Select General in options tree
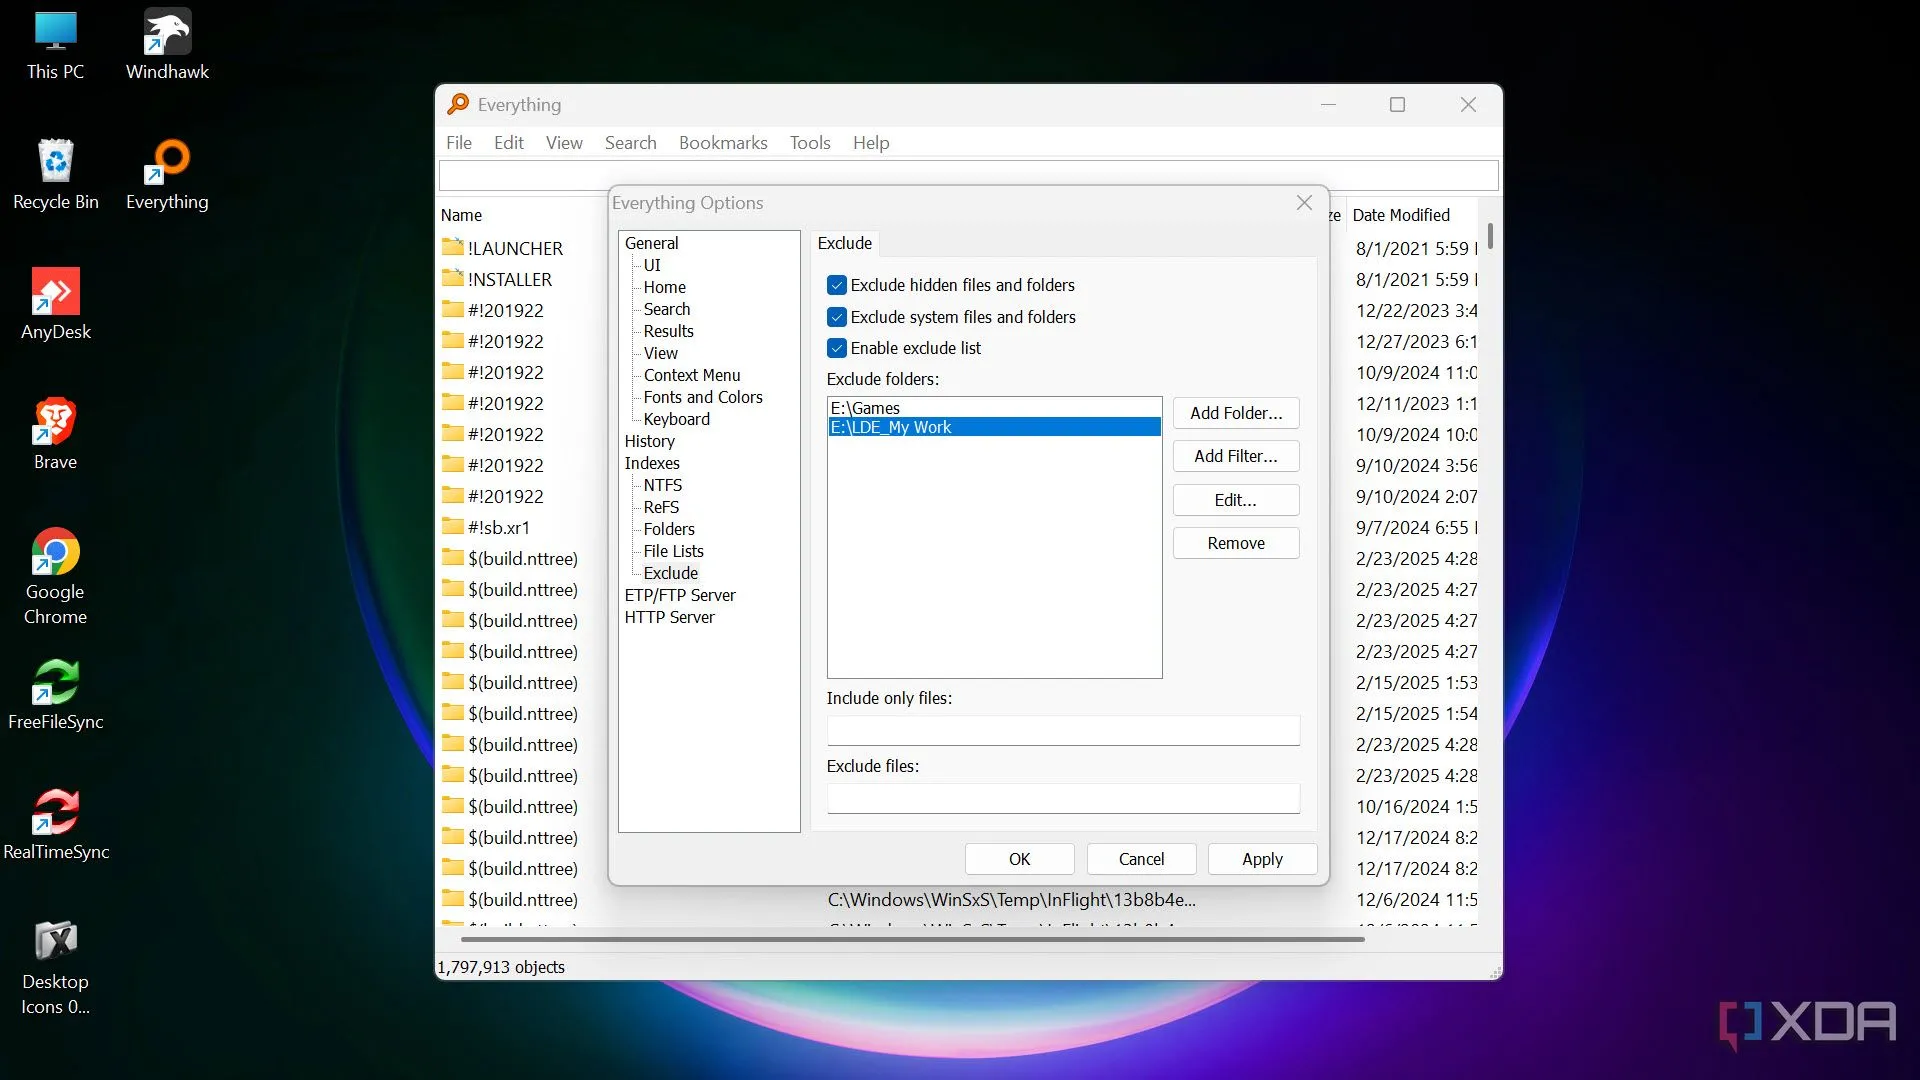The image size is (1920, 1080). pyautogui.click(x=651, y=243)
